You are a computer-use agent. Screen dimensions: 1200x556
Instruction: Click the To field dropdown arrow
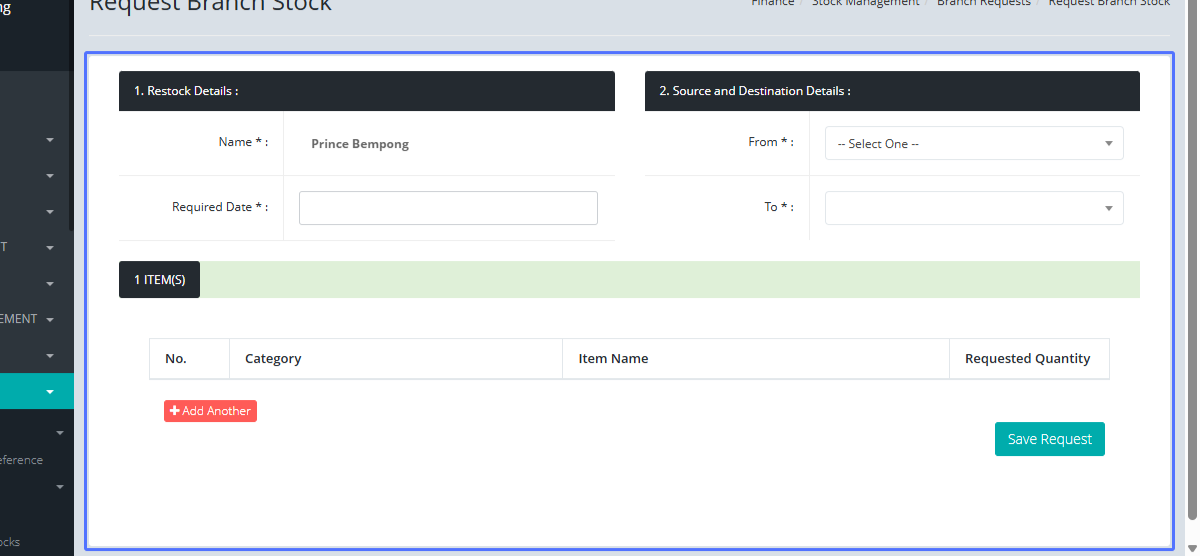pyautogui.click(x=1108, y=208)
